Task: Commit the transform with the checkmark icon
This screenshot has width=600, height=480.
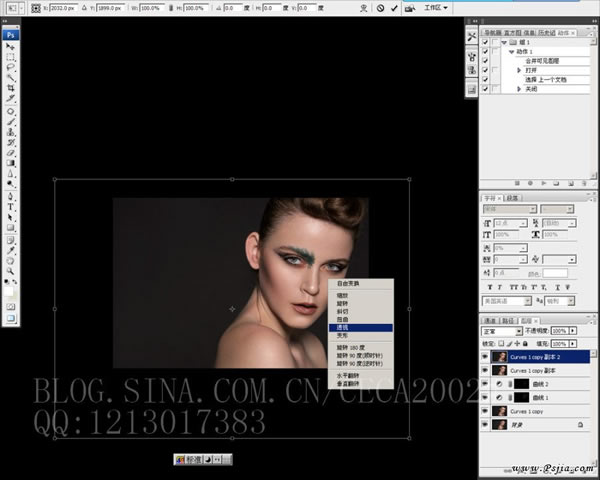Action: pos(394,8)
